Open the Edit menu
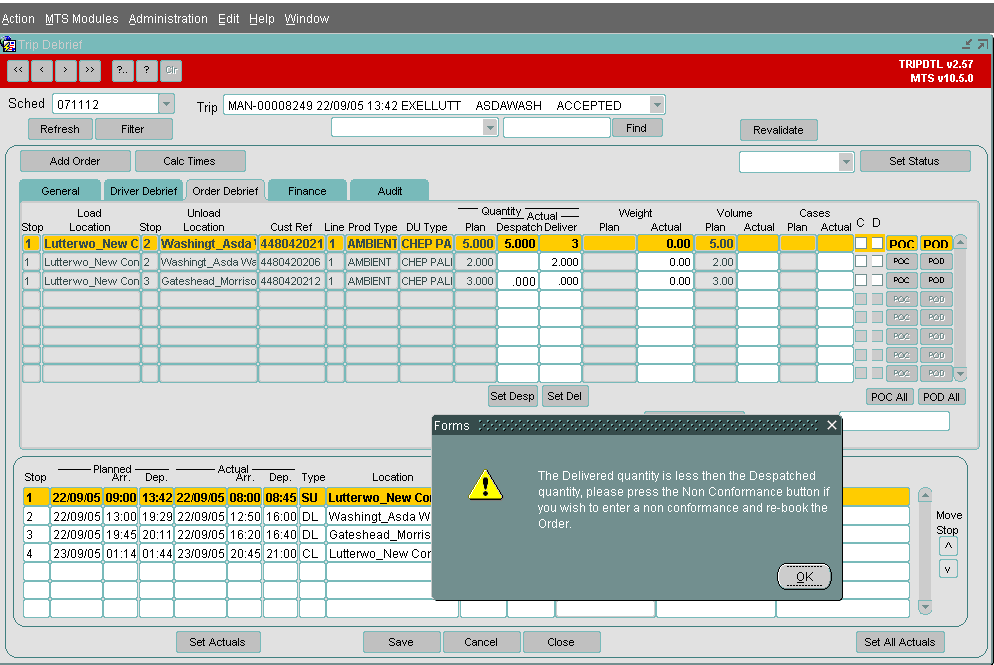The height and width of the screenshot is (665, 994). 228,19
